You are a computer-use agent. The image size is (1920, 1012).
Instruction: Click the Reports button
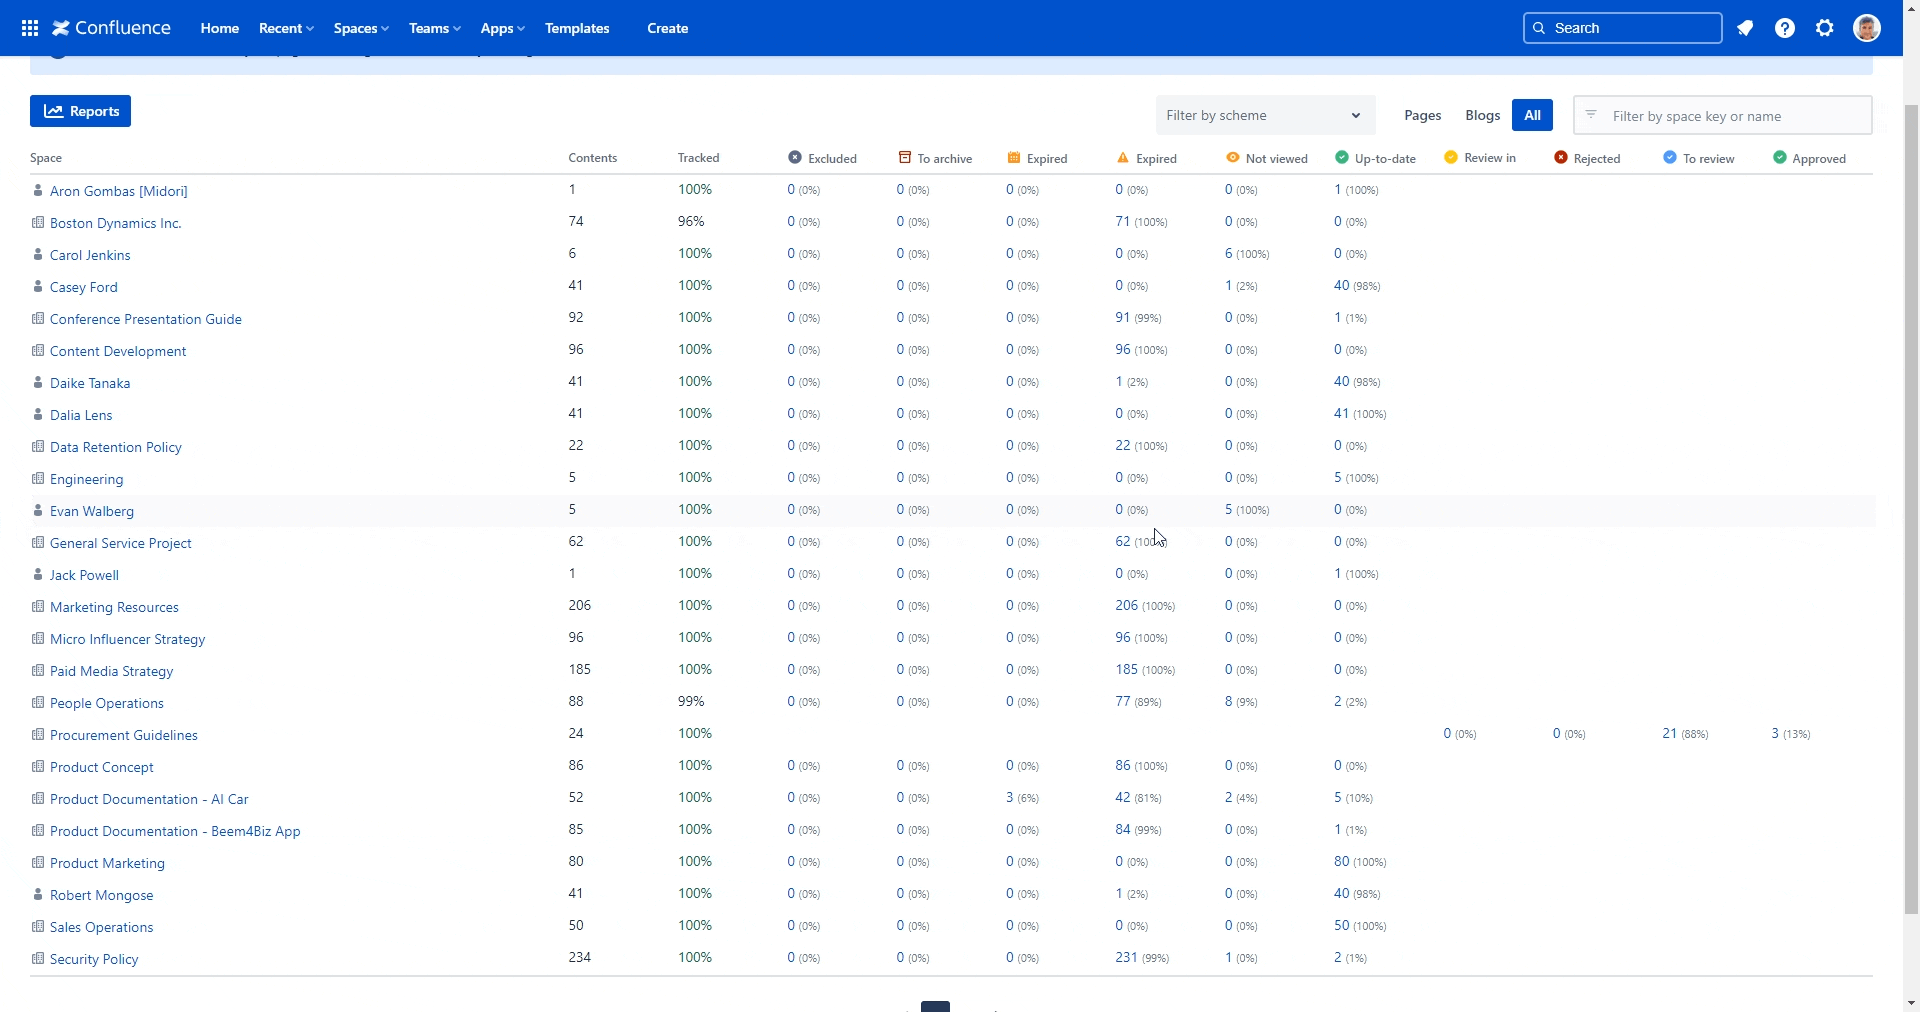[80, 111]
